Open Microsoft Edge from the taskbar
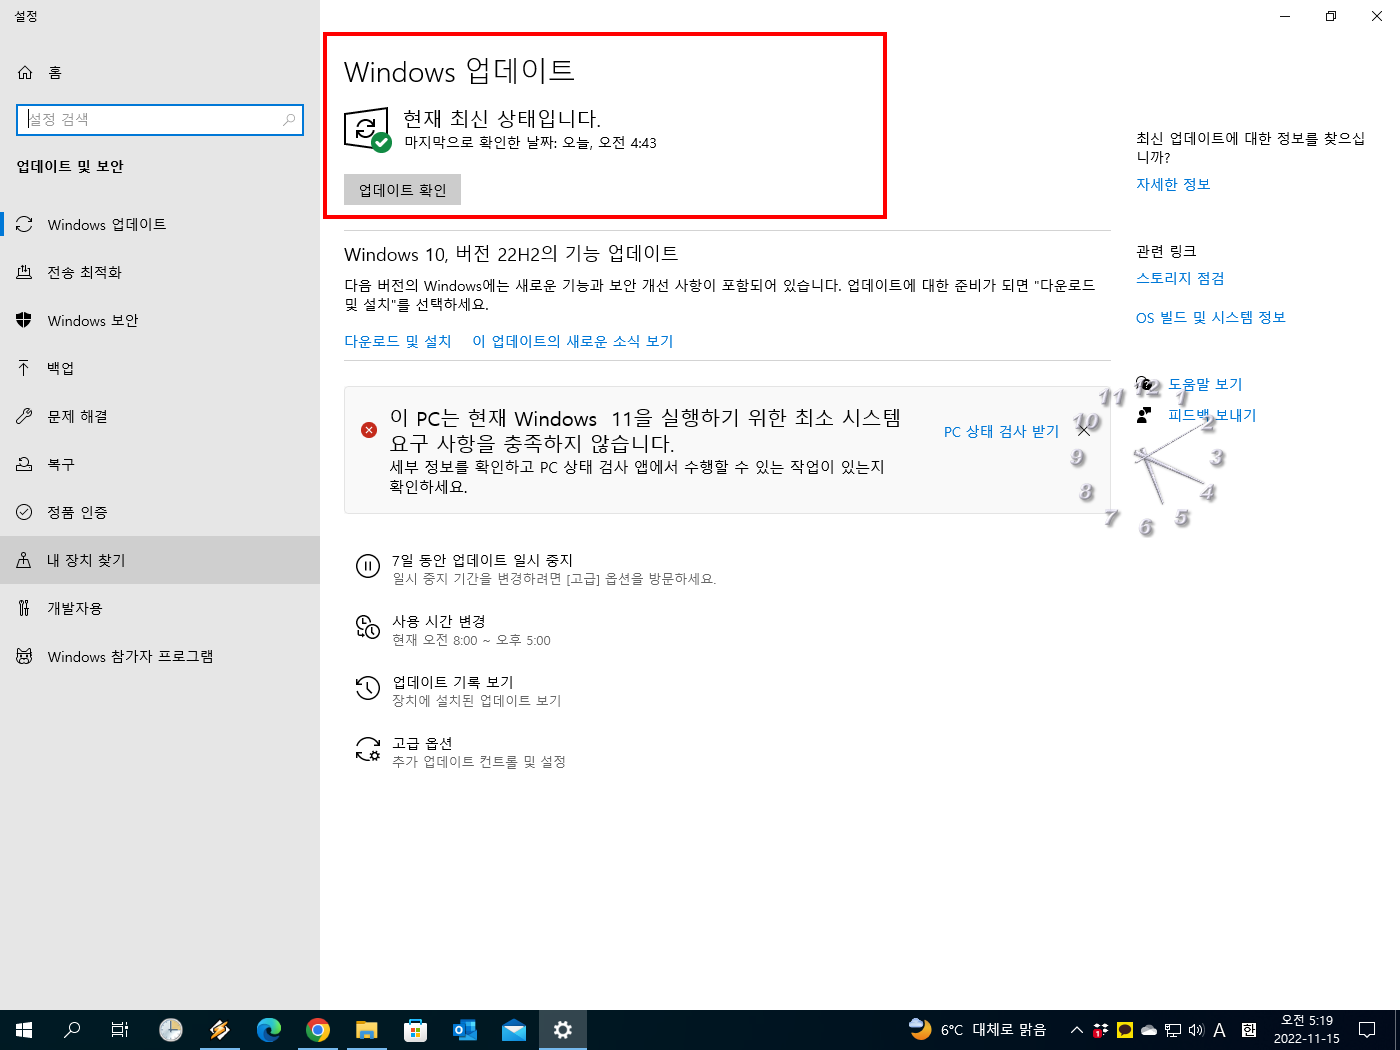The width and height of the screenshot is (1400, 1050). (x=269, y=1029)
